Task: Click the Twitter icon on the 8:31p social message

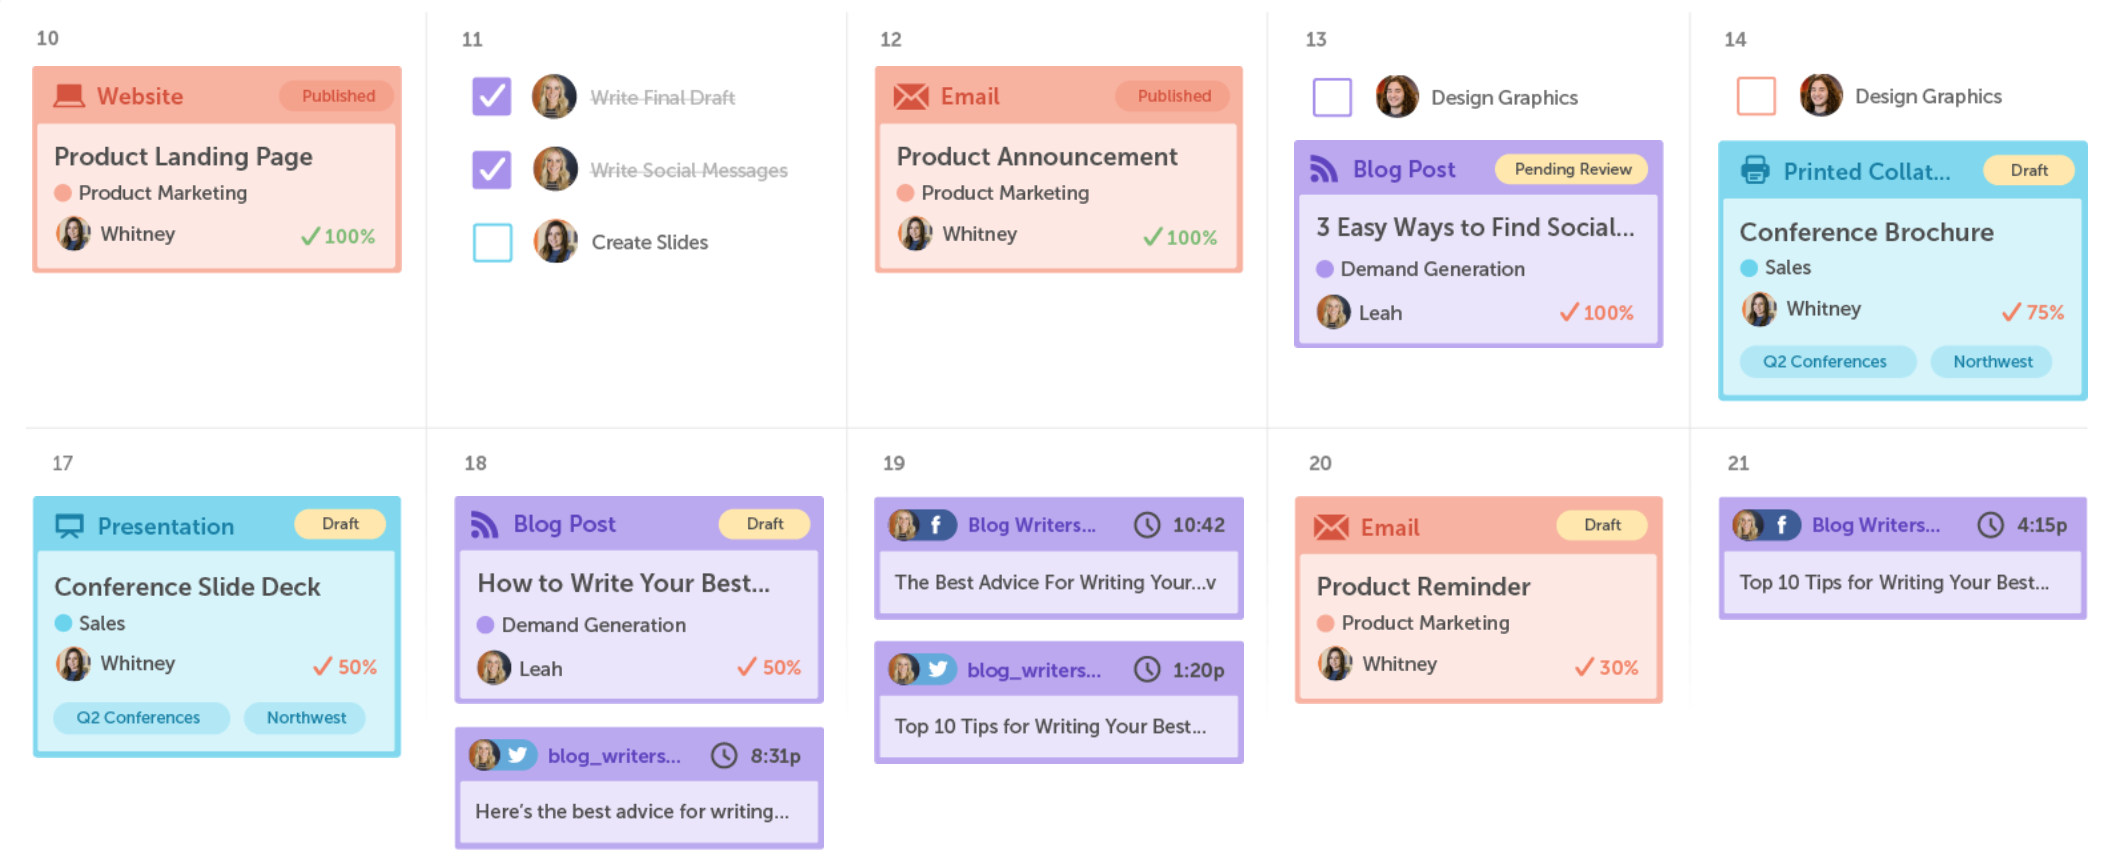Action: 517,755
